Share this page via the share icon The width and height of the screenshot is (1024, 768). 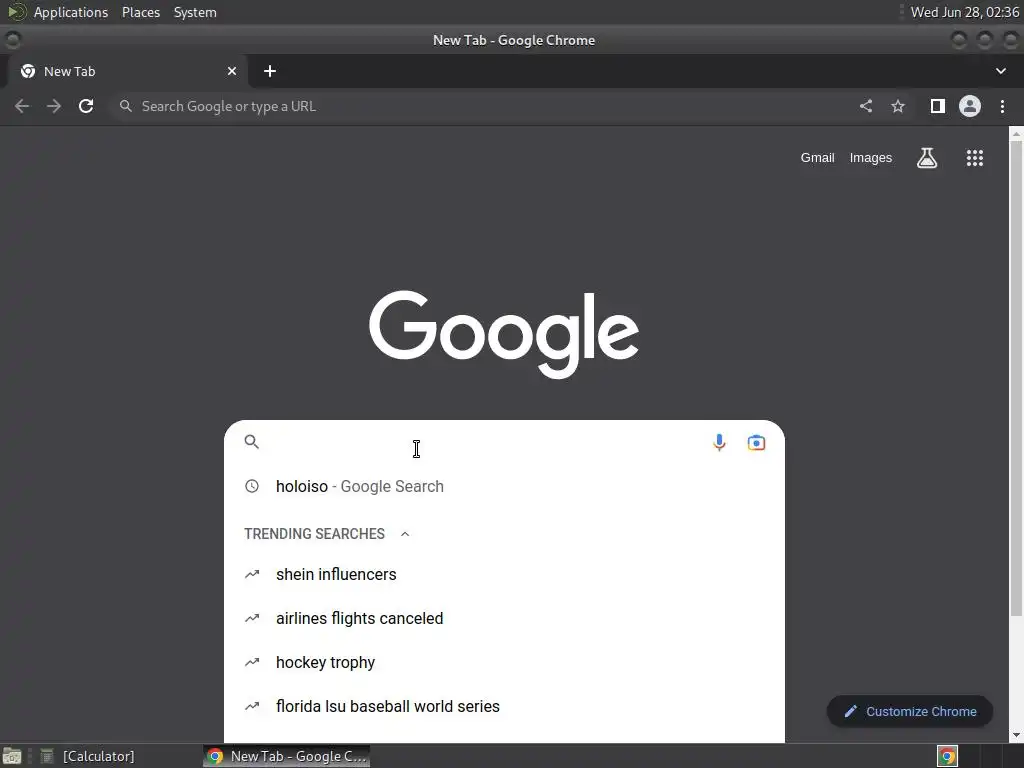pos(866,106)
